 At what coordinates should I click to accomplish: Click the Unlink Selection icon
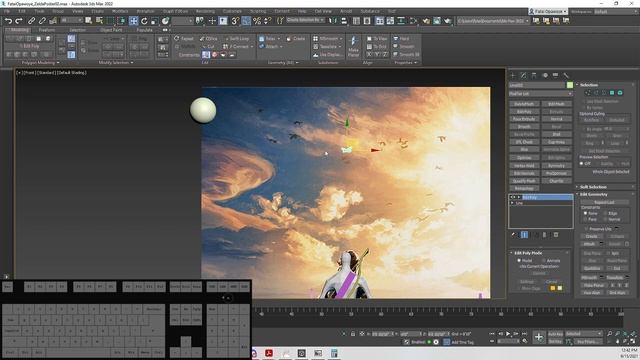[42, 20]
